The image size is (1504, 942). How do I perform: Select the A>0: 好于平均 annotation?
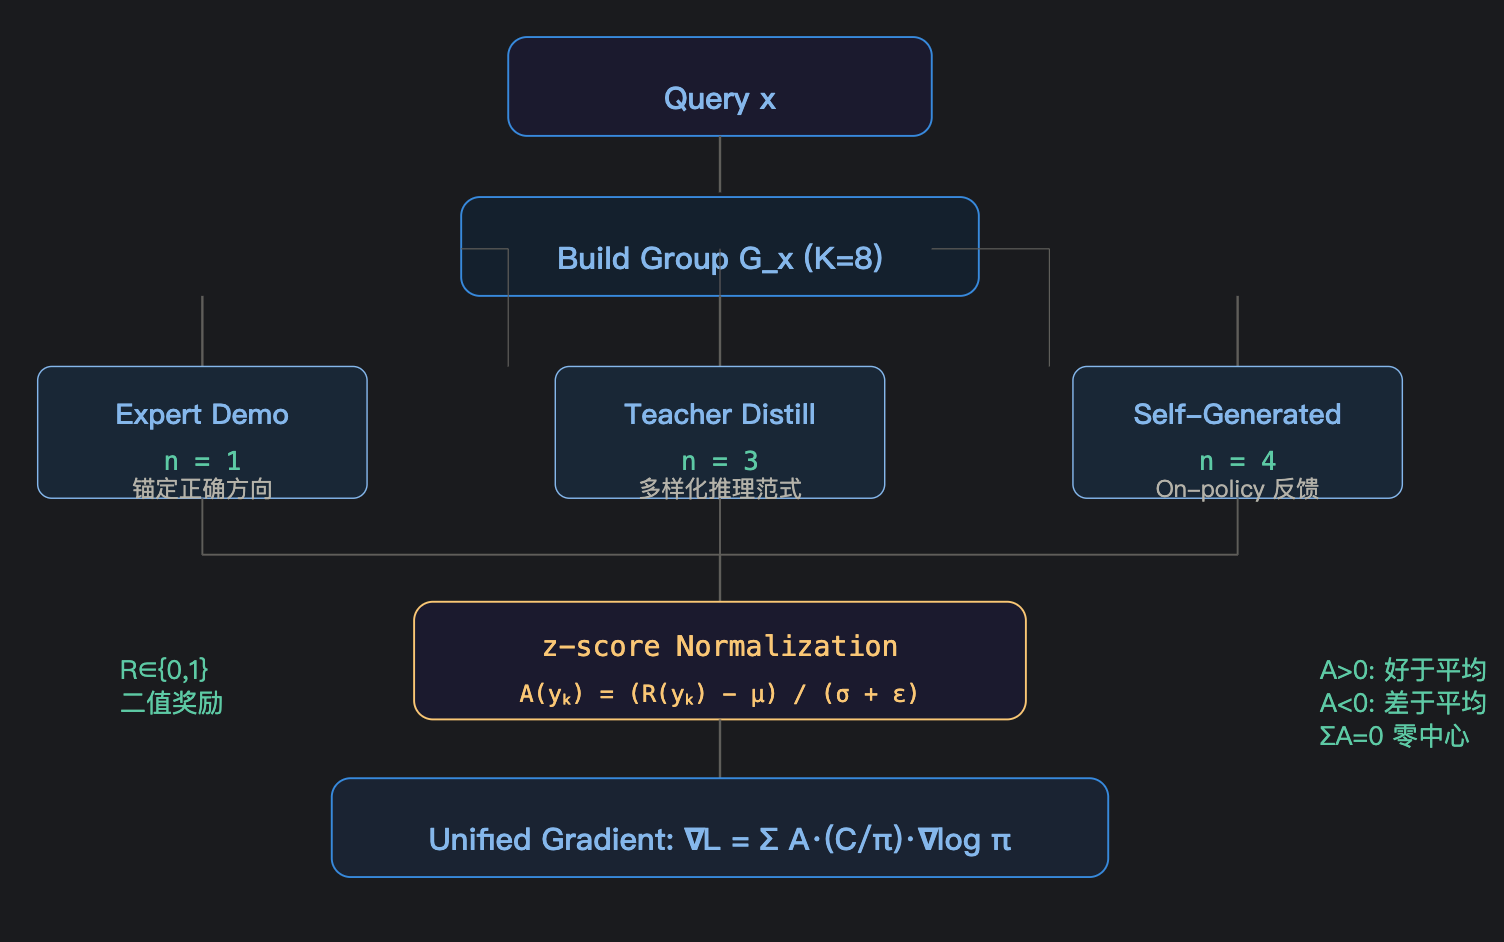click(1402, 669)
